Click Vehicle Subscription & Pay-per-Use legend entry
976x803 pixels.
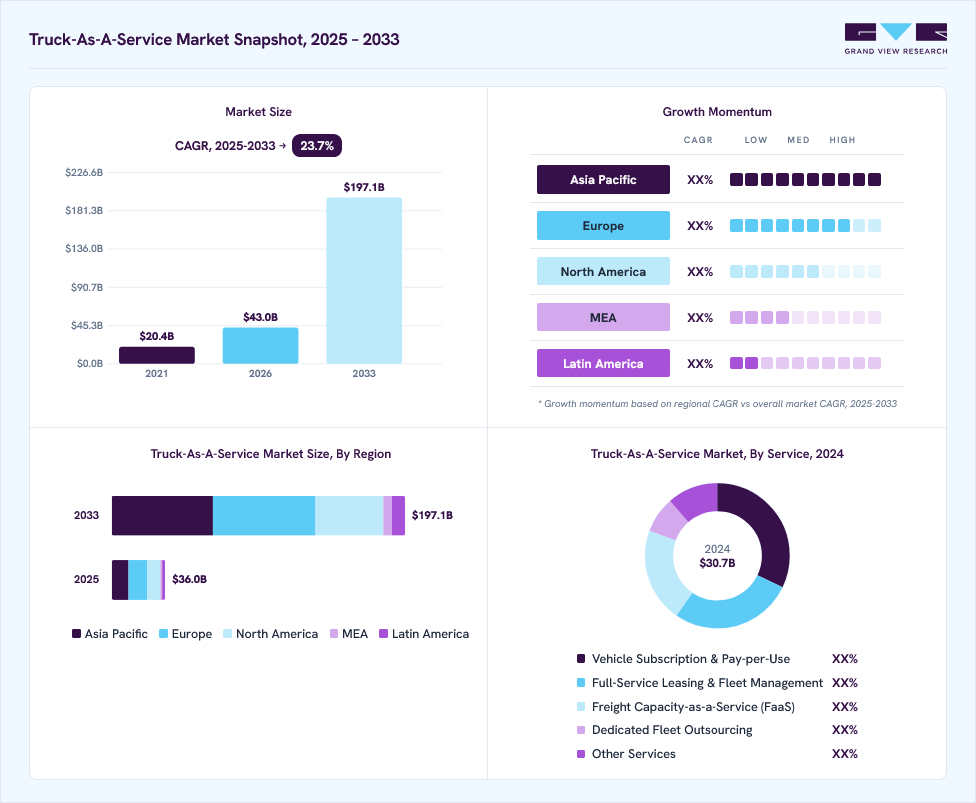tap(717, 659)
